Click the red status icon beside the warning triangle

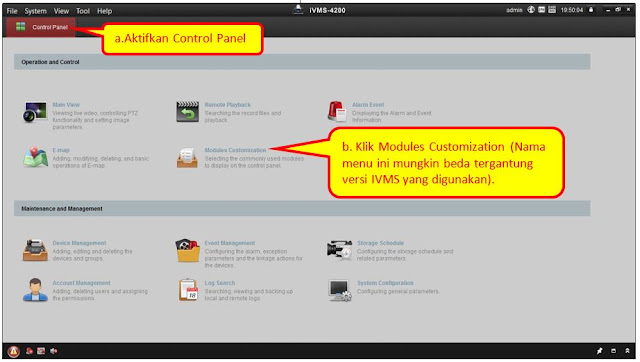(29, 351)
